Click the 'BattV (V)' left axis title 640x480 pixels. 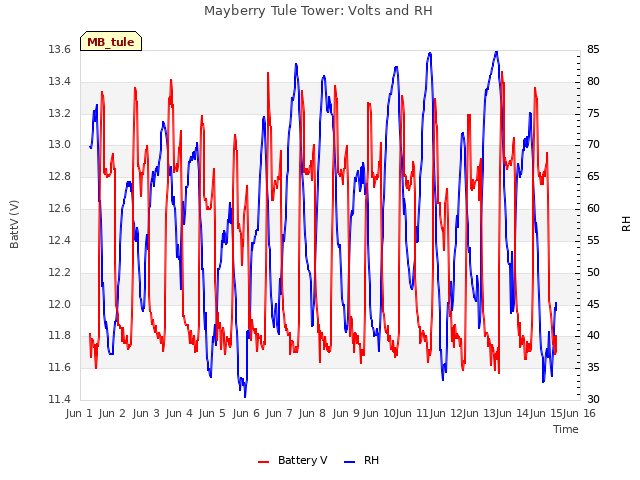[x=14, y=224]
